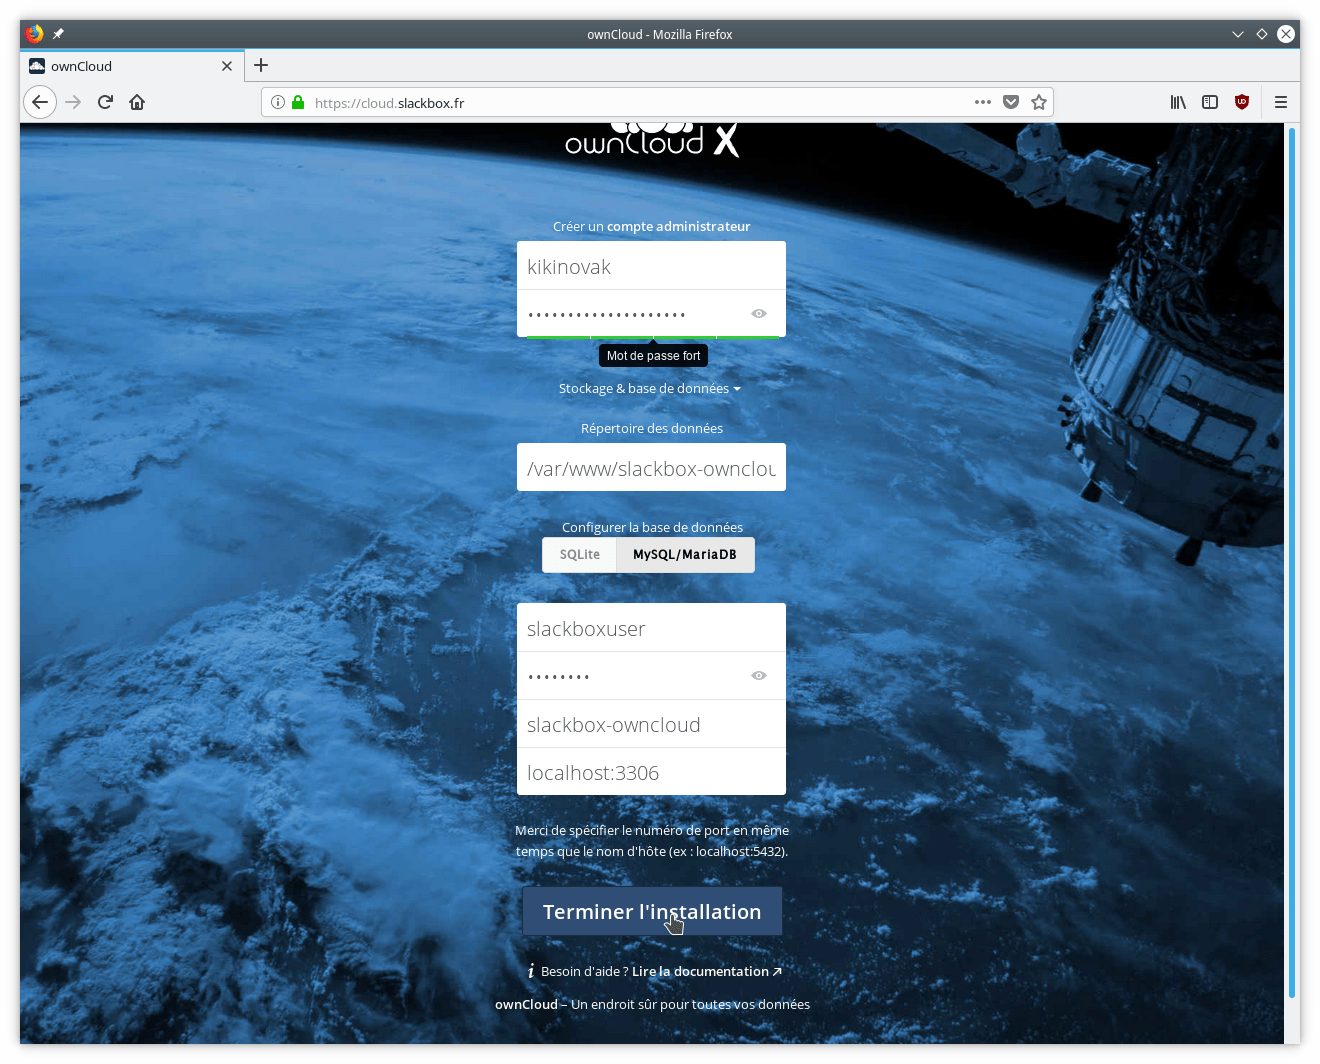Open the Firefox hamburger menu
Screen dimensions: 1320x1064
[x=1280, y=102]
